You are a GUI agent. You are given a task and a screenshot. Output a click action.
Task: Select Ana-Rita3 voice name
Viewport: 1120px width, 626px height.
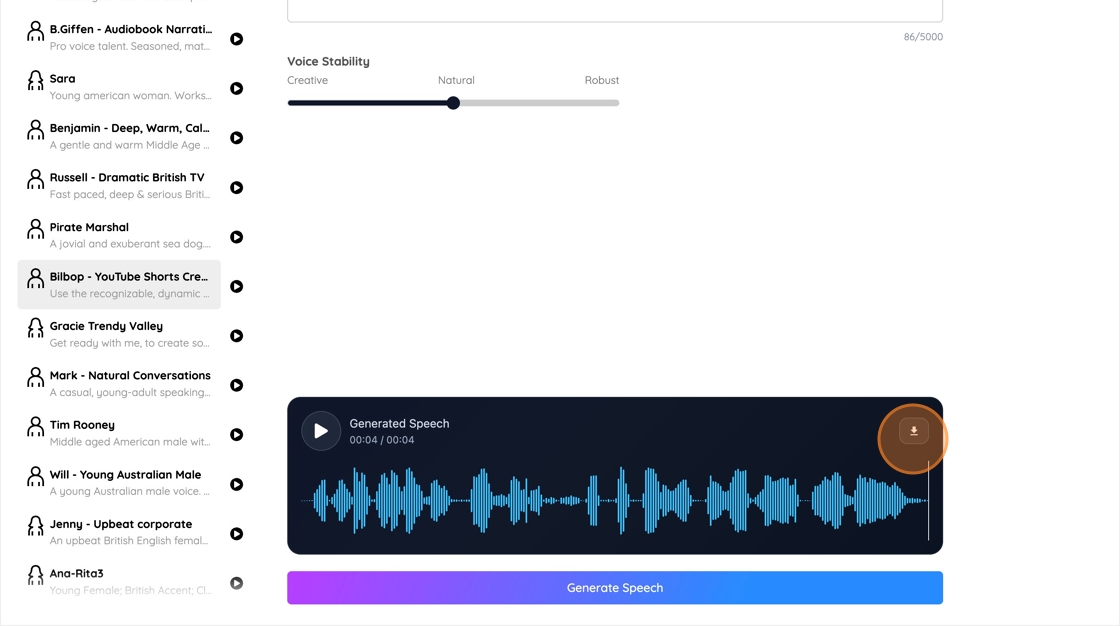76,573
